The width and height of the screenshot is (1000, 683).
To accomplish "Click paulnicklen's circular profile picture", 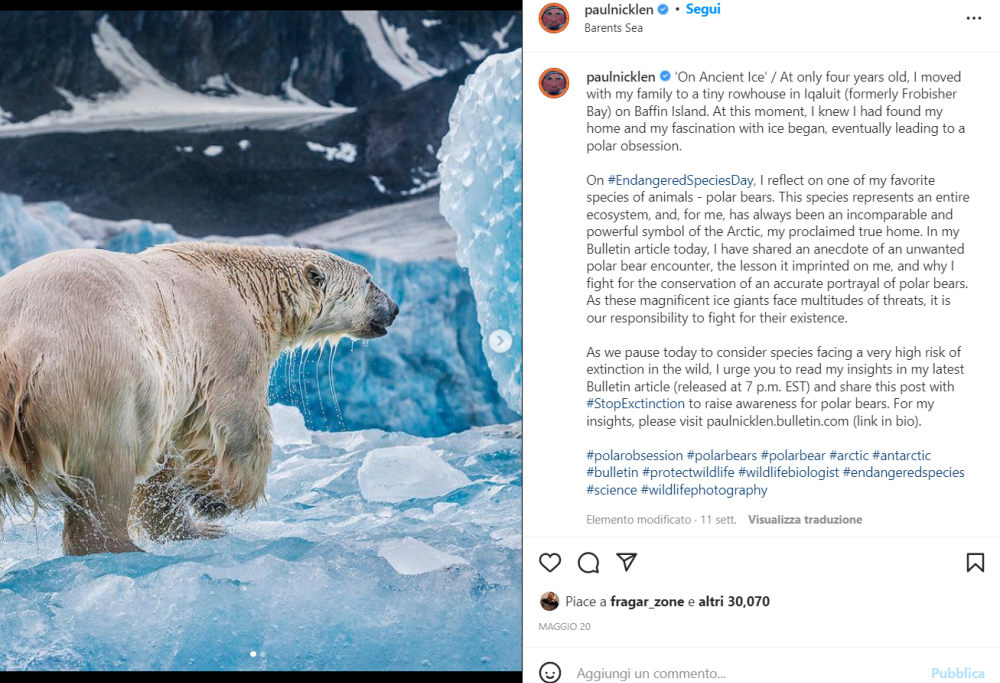I will (x=554, y=18).
